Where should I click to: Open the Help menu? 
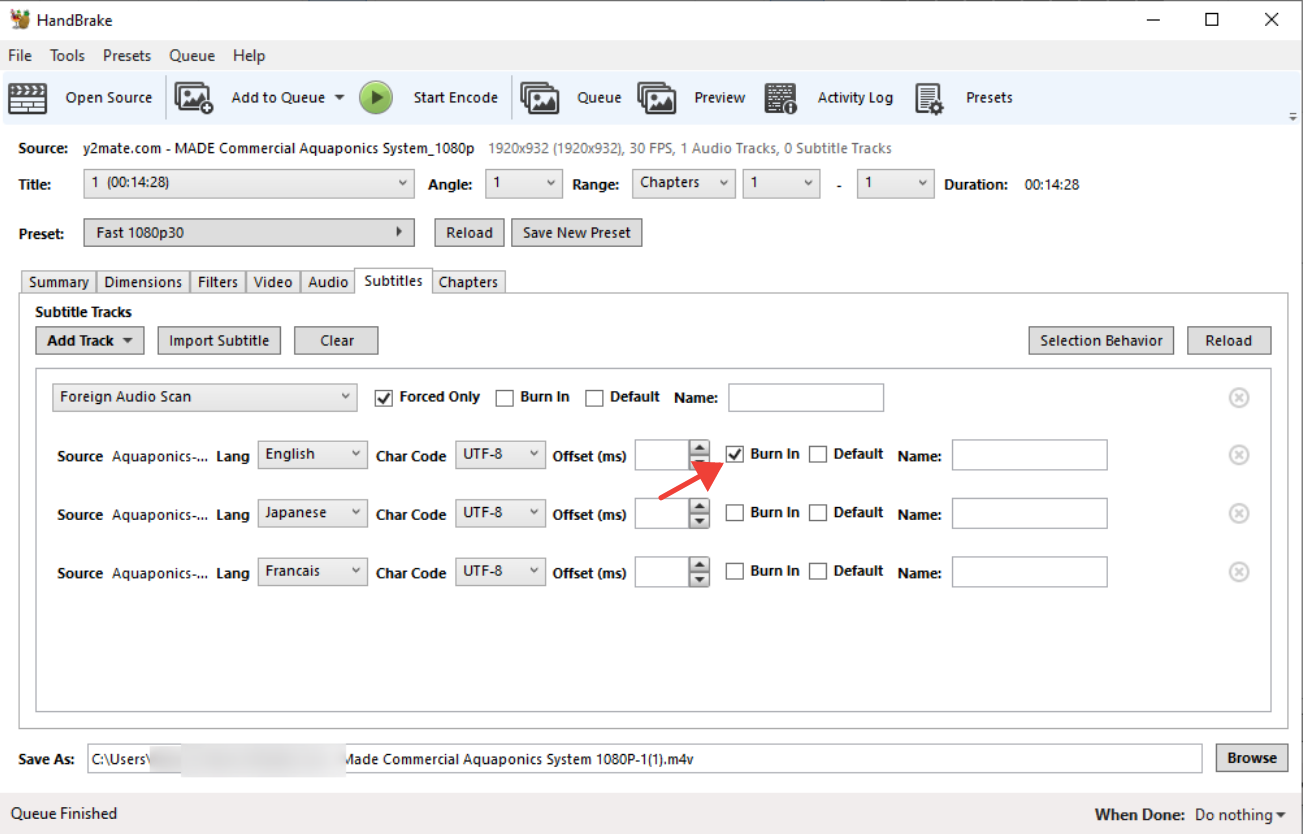coord(249,56)
